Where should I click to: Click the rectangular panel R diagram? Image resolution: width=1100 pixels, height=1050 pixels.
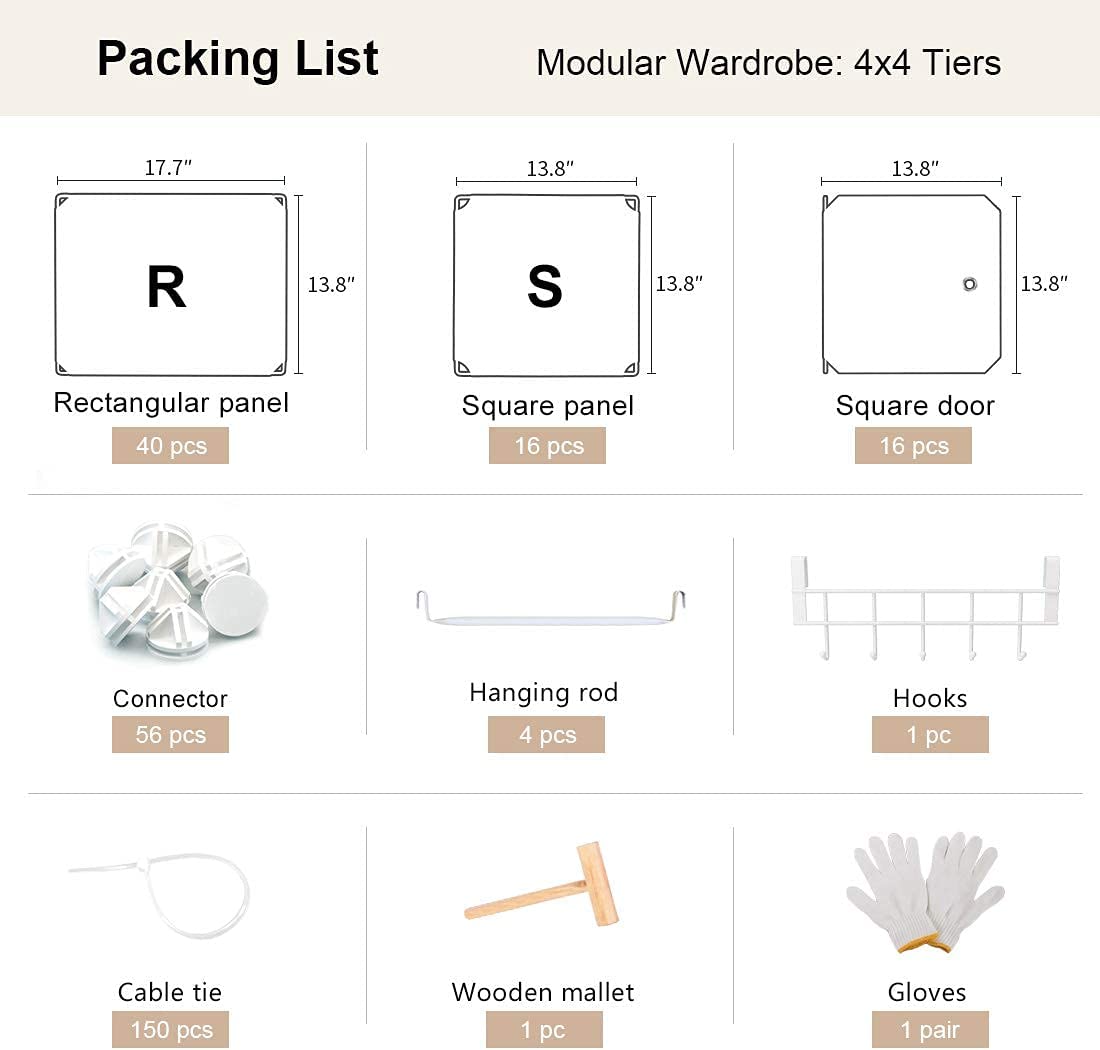click(x=170, y=285)
